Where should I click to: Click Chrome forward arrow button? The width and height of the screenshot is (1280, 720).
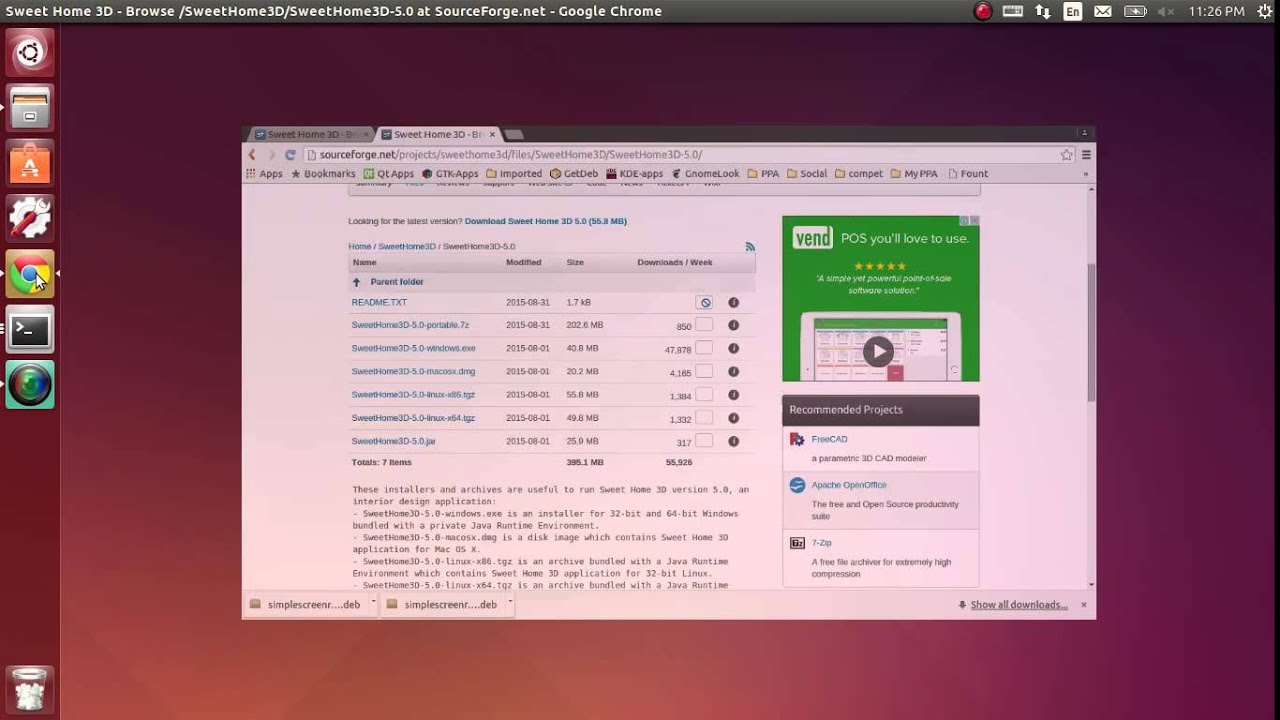[x=271, y=154]
